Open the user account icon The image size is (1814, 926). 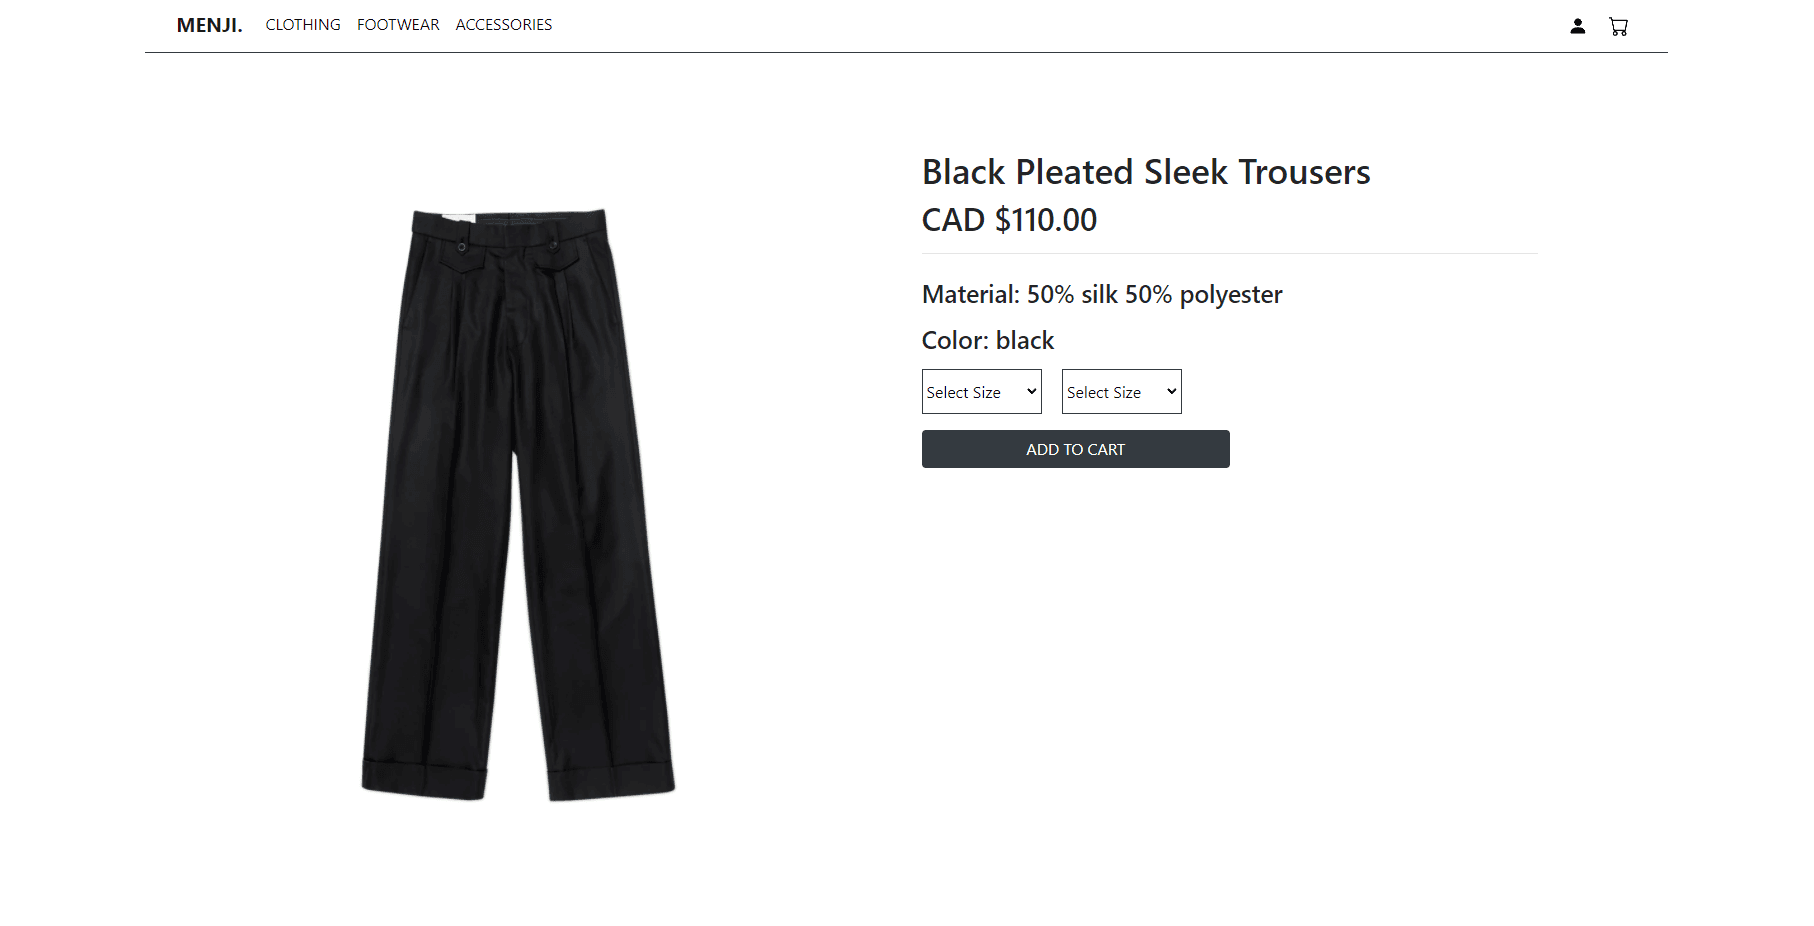[x=1577, y=26]
